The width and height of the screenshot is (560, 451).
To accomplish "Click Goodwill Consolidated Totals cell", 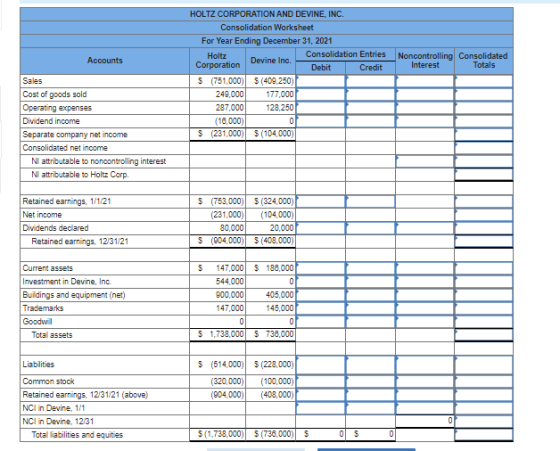I will click(484, 322).
